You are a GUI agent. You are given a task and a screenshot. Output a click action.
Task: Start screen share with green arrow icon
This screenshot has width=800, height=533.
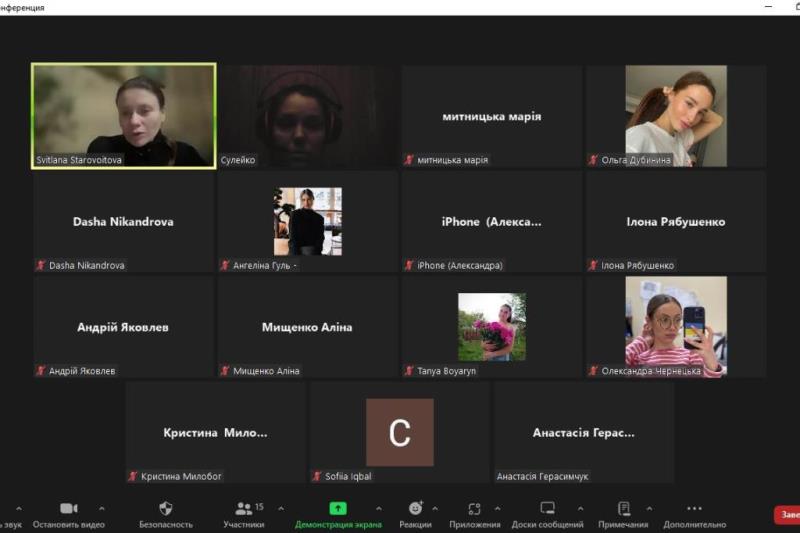click(338, 508)
